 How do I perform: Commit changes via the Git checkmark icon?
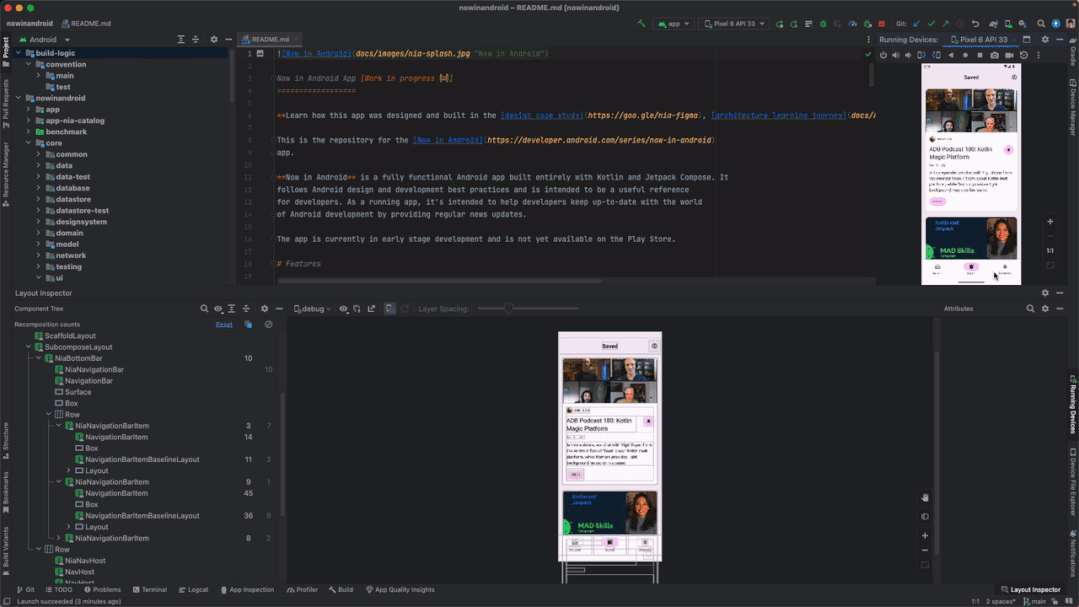point(930,22)
